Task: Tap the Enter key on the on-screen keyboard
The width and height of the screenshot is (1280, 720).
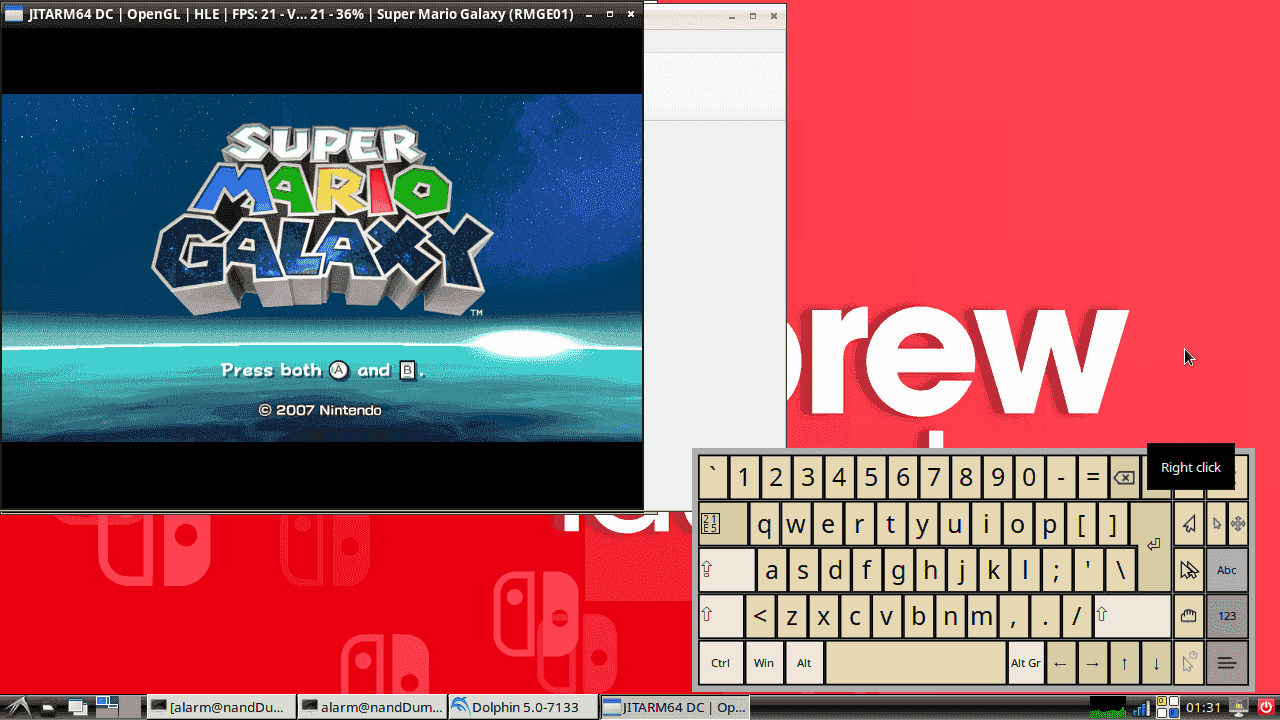Action: coord(1153,546)
